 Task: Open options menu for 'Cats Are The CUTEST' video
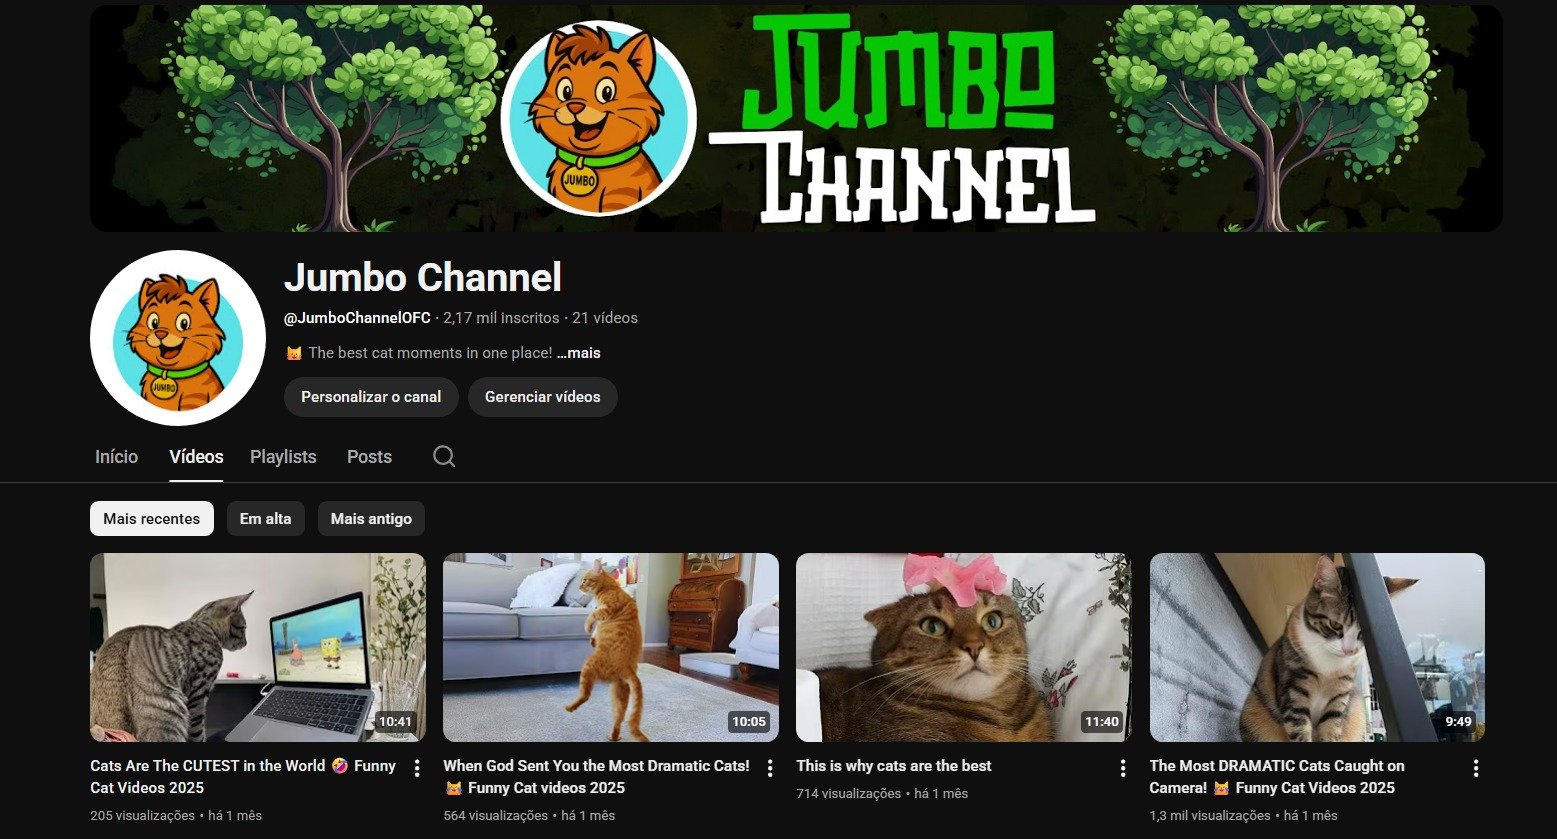[x=417, y=768]
